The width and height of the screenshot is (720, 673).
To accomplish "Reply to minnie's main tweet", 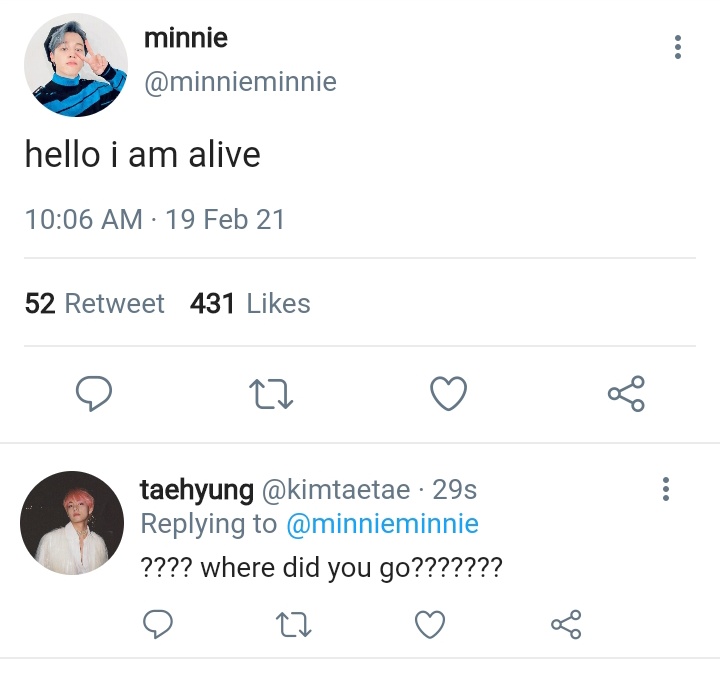I will coord(94,393).
